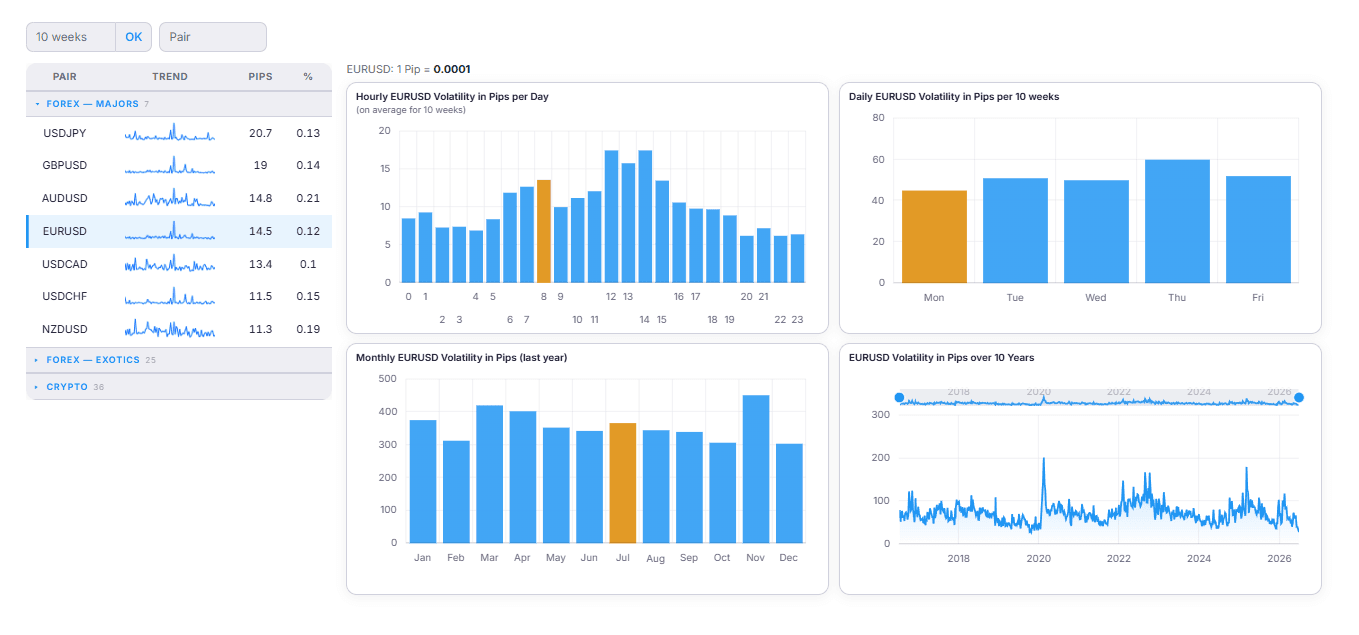The height and width of the screenshot is (635, 1359).
Task: Click the hour 23 bar in hourly chart
Action: [x=797, y=258]
